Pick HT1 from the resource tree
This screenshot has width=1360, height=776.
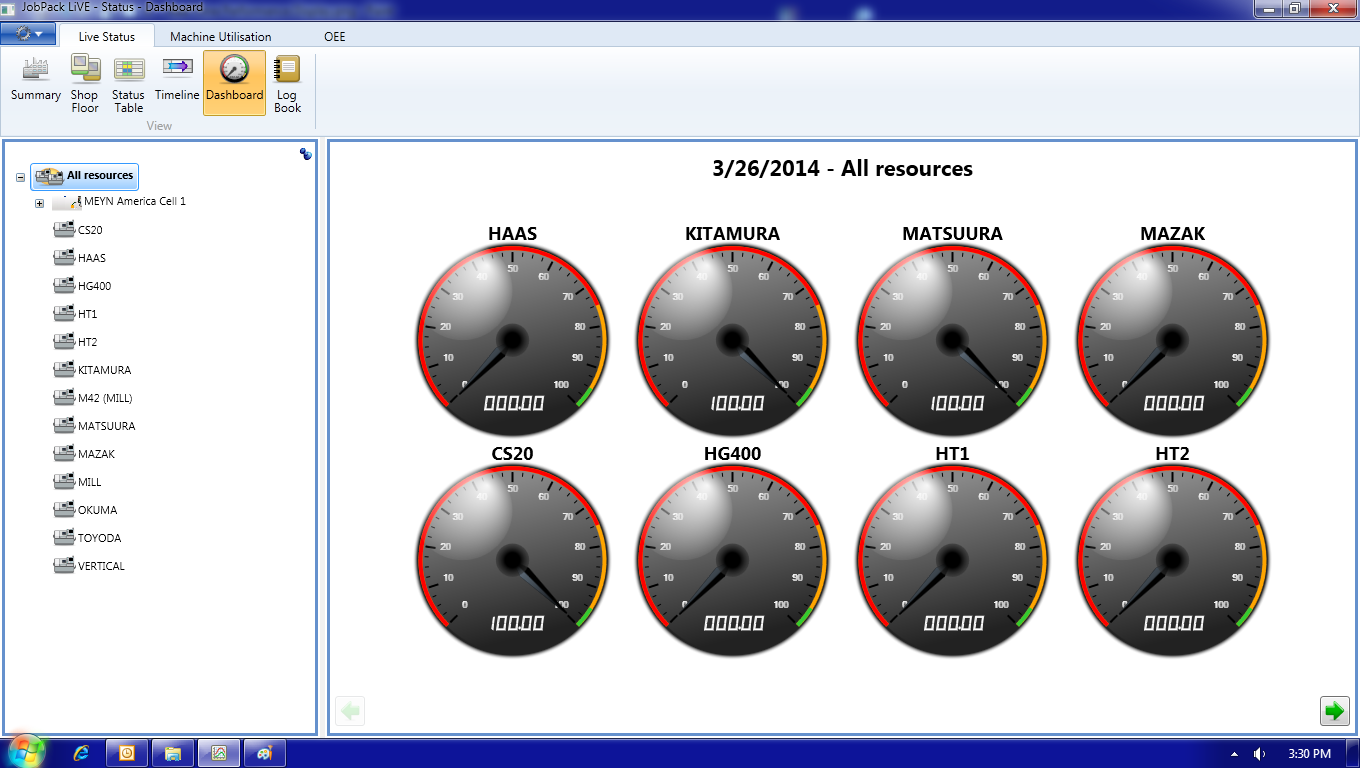point(75,314)
